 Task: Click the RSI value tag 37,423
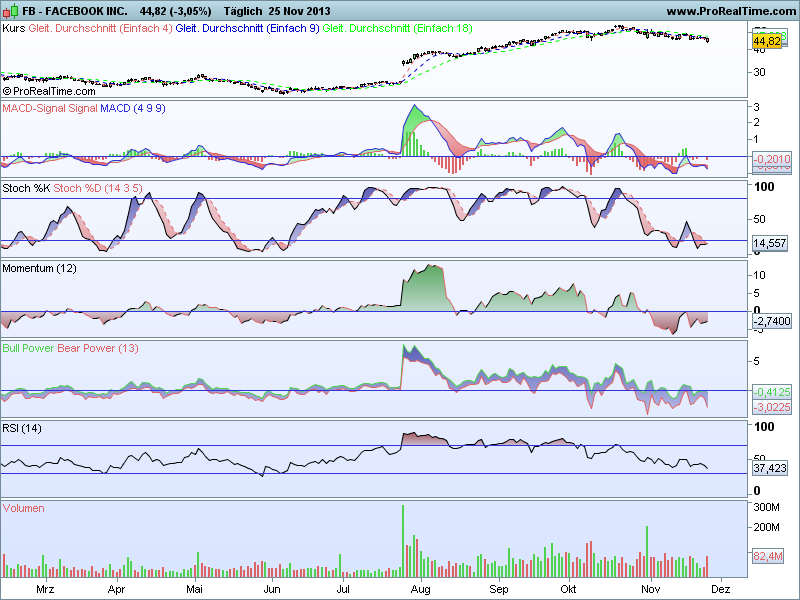[x=770, y=468]
